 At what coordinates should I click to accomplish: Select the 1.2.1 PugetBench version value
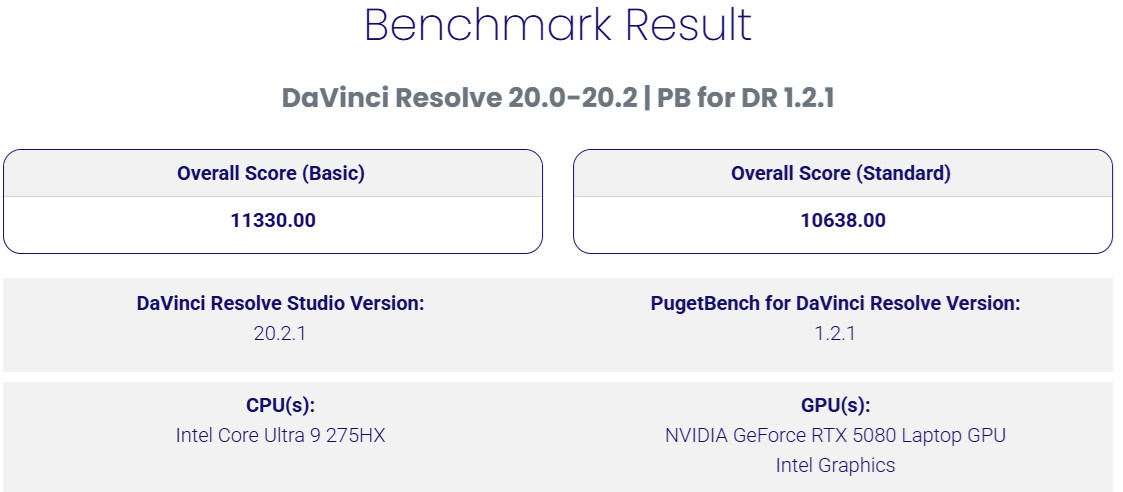pos(835,333)
